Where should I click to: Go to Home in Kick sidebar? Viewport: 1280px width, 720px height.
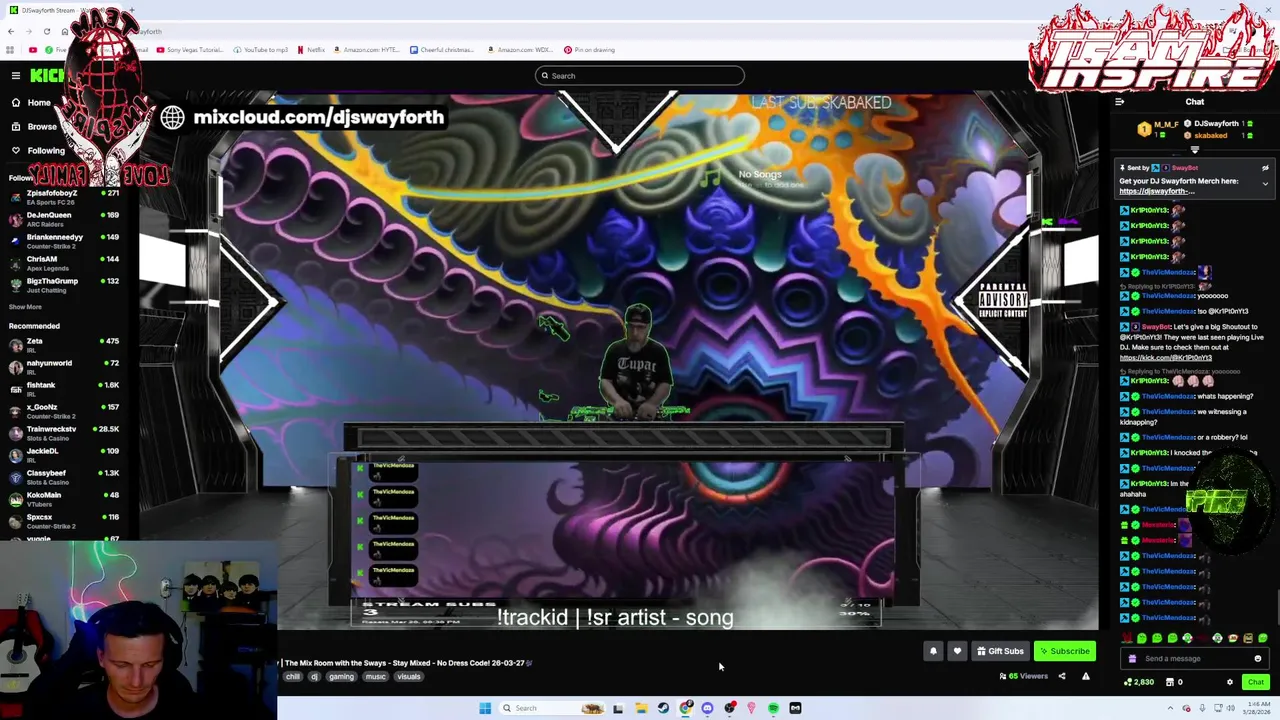30,102
